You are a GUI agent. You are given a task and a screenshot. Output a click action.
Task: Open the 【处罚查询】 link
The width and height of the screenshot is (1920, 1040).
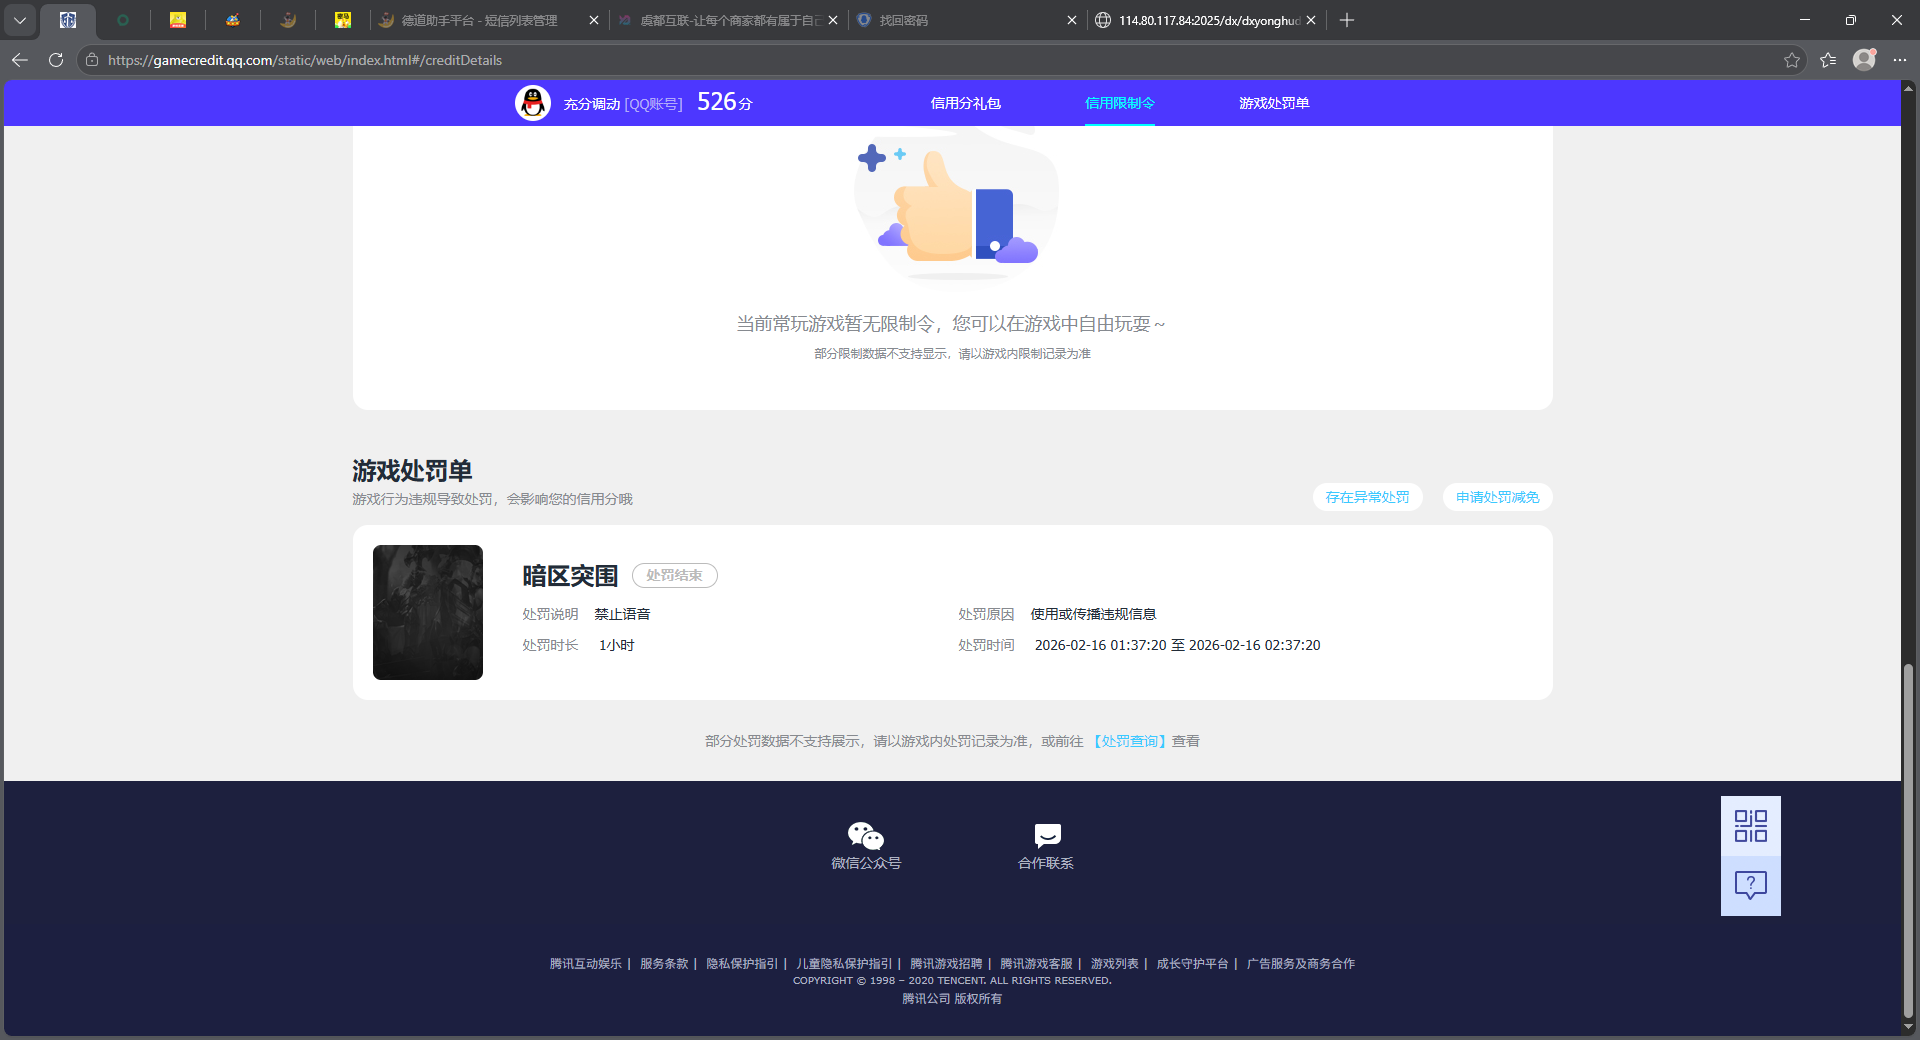tap(1130, 741)
